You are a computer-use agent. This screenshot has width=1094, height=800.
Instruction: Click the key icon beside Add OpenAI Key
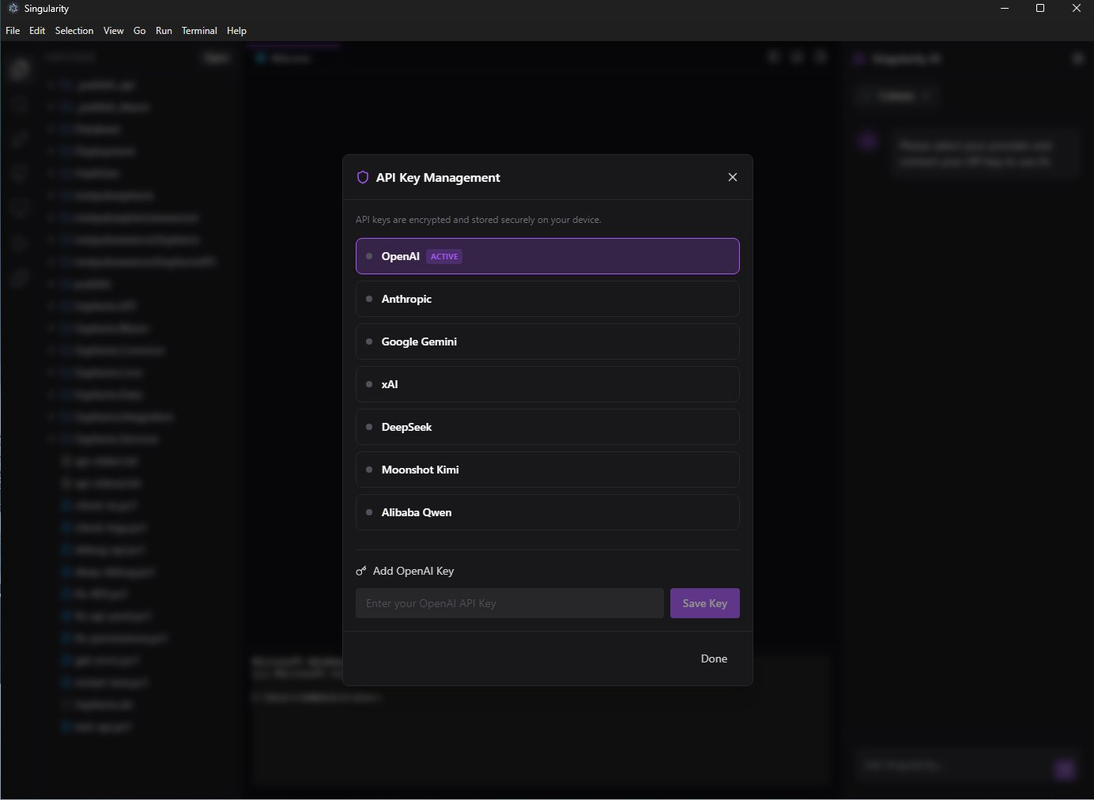coord(361,570)
